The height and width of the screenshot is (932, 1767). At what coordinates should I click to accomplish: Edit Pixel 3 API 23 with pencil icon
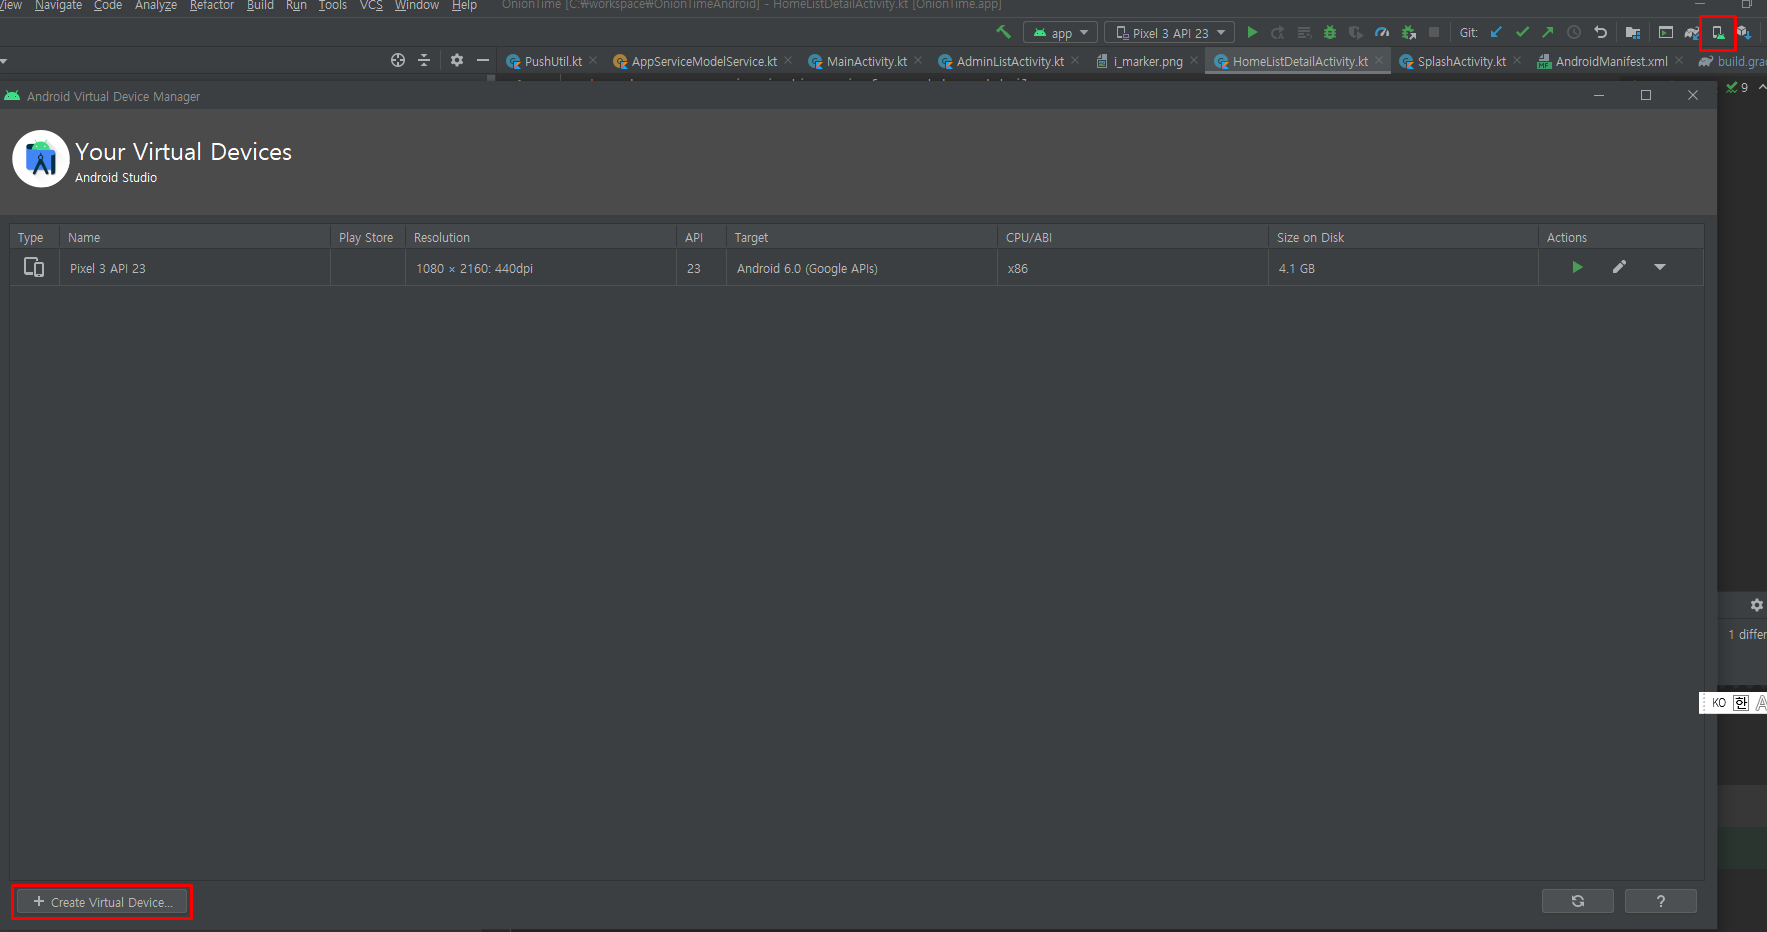[x=1619, y=267]
